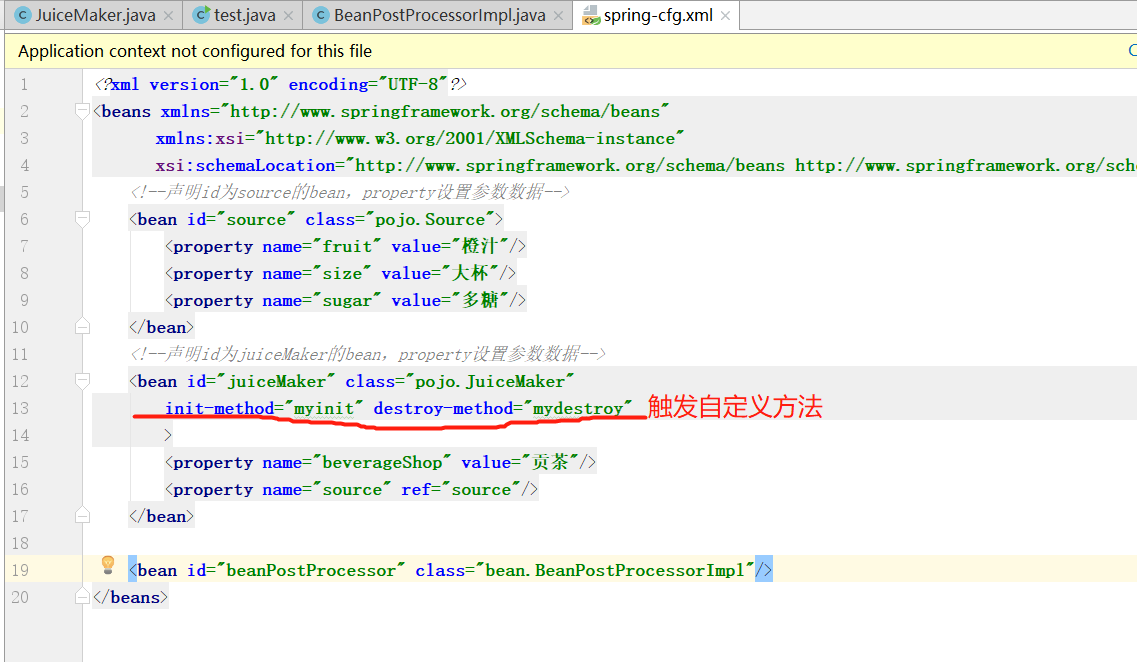This screenshot has width=1137, height=662.
Task: Switch to the test.java tab
Action: point(244,15)
